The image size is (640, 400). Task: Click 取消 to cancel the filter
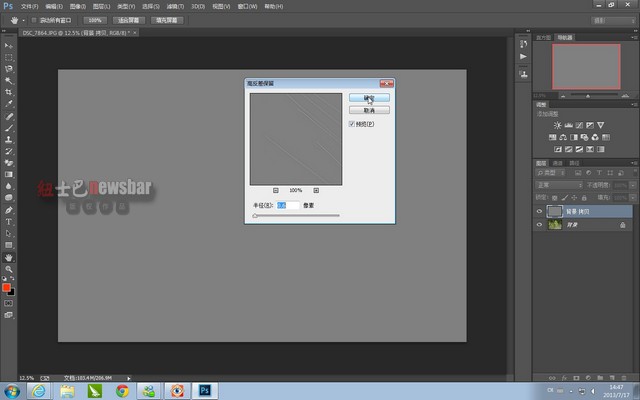[x=368, y=110]
